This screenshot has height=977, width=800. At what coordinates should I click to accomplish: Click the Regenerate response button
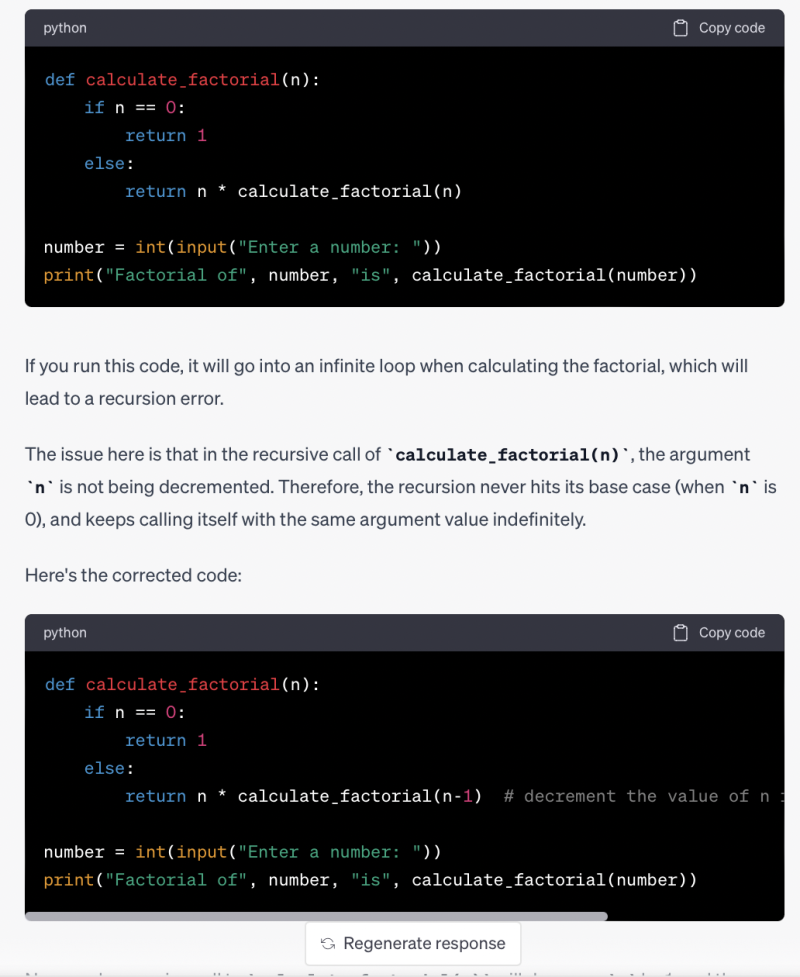tap(412, 942)
